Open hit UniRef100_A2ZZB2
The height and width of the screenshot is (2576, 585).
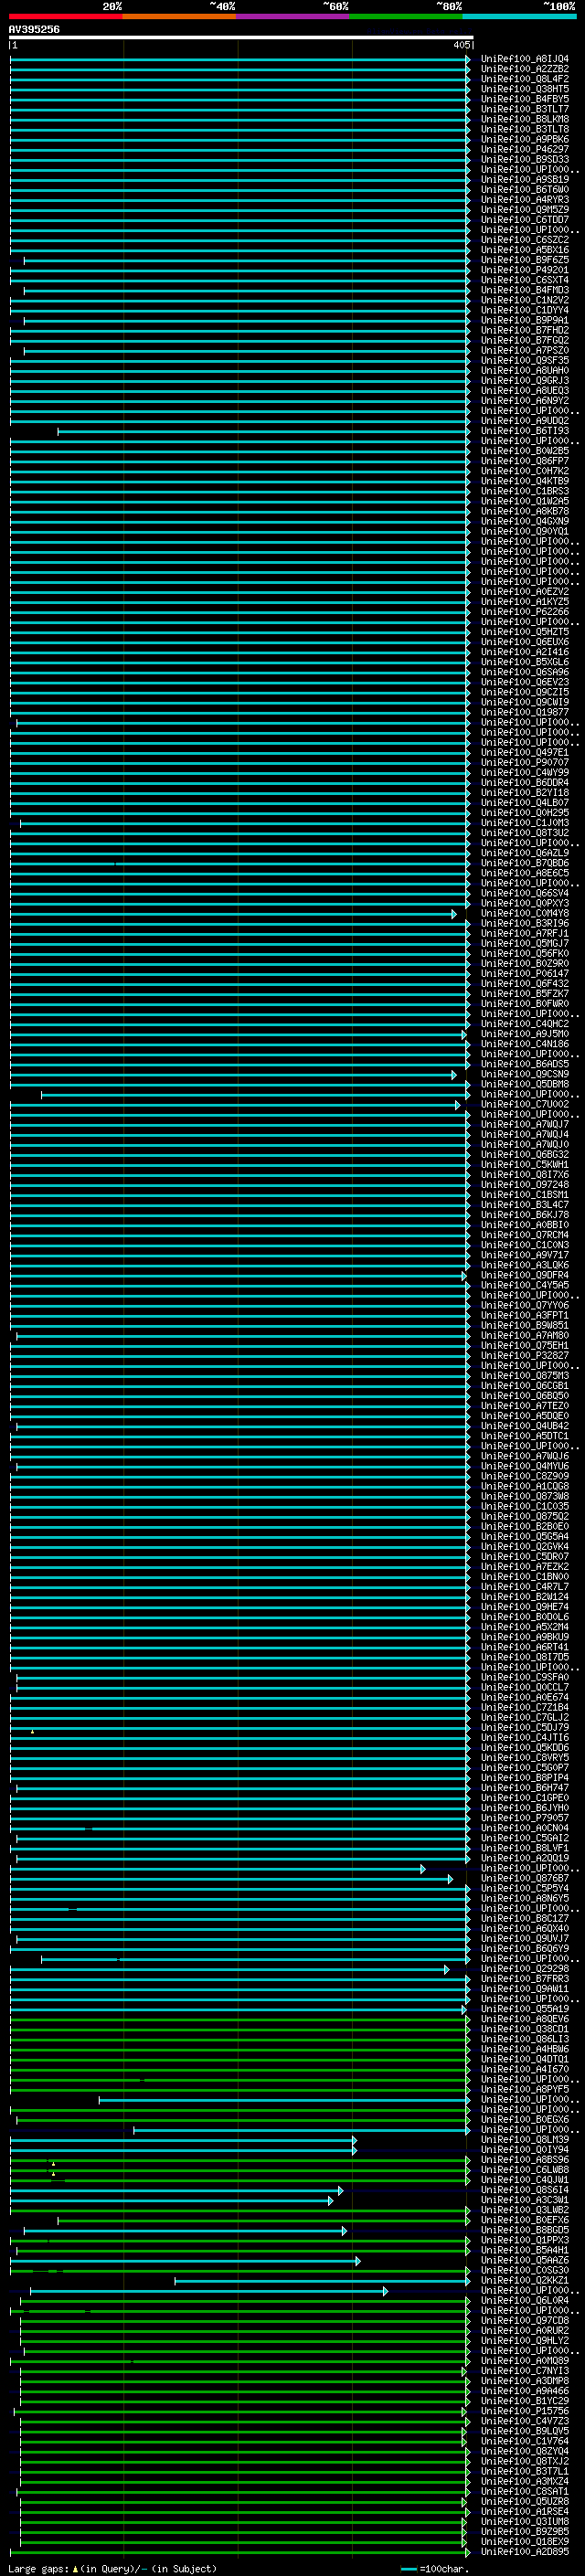pos(525,69)
